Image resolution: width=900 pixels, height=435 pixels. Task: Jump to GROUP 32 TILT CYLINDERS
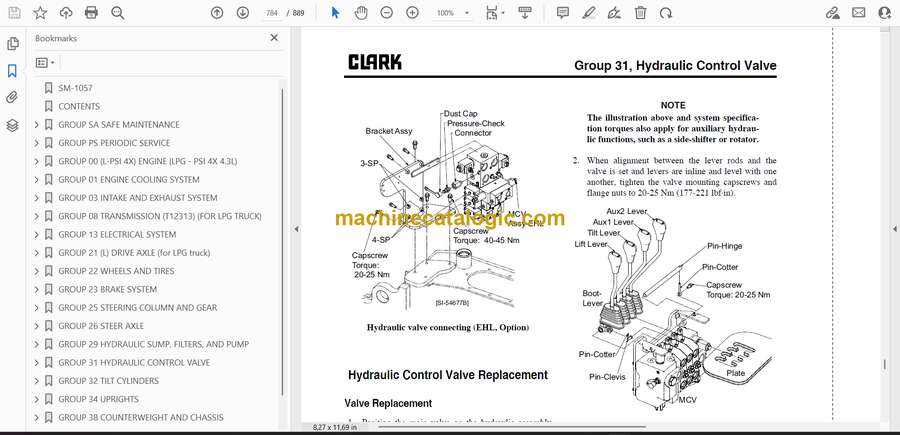[108, 381]
